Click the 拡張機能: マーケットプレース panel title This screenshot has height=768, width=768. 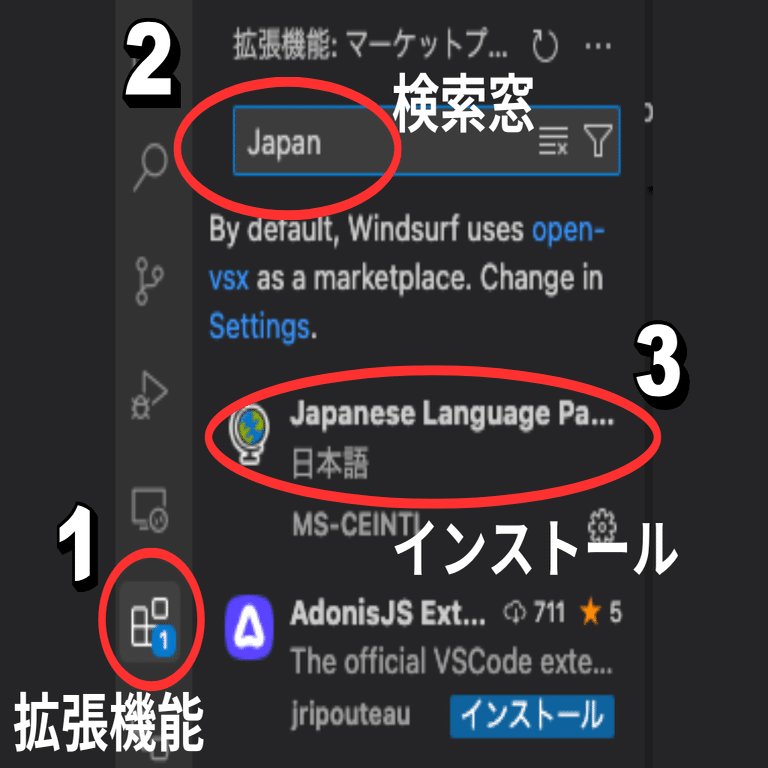pos(370,46)
